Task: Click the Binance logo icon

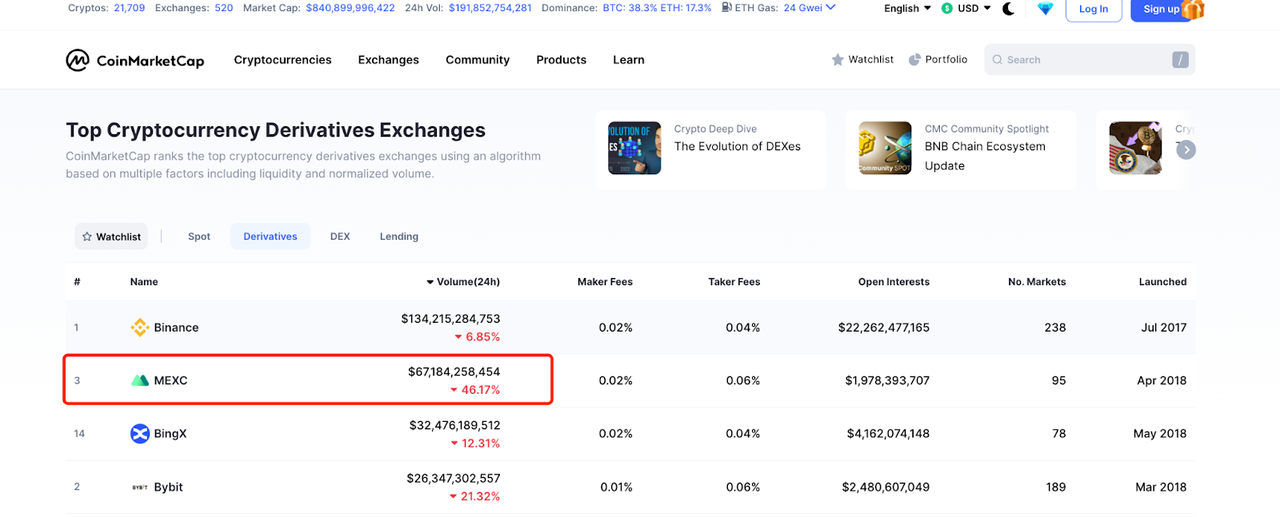Action: tap(140, 328)
